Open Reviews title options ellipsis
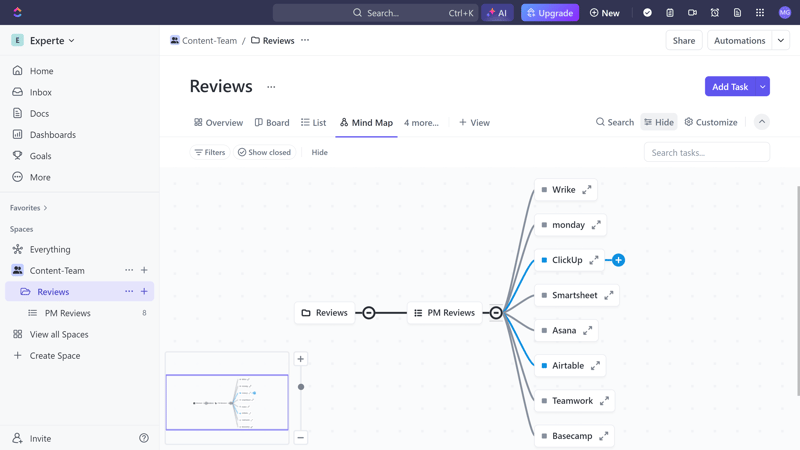This screenshot has width=800, height=450. point(271,87)
